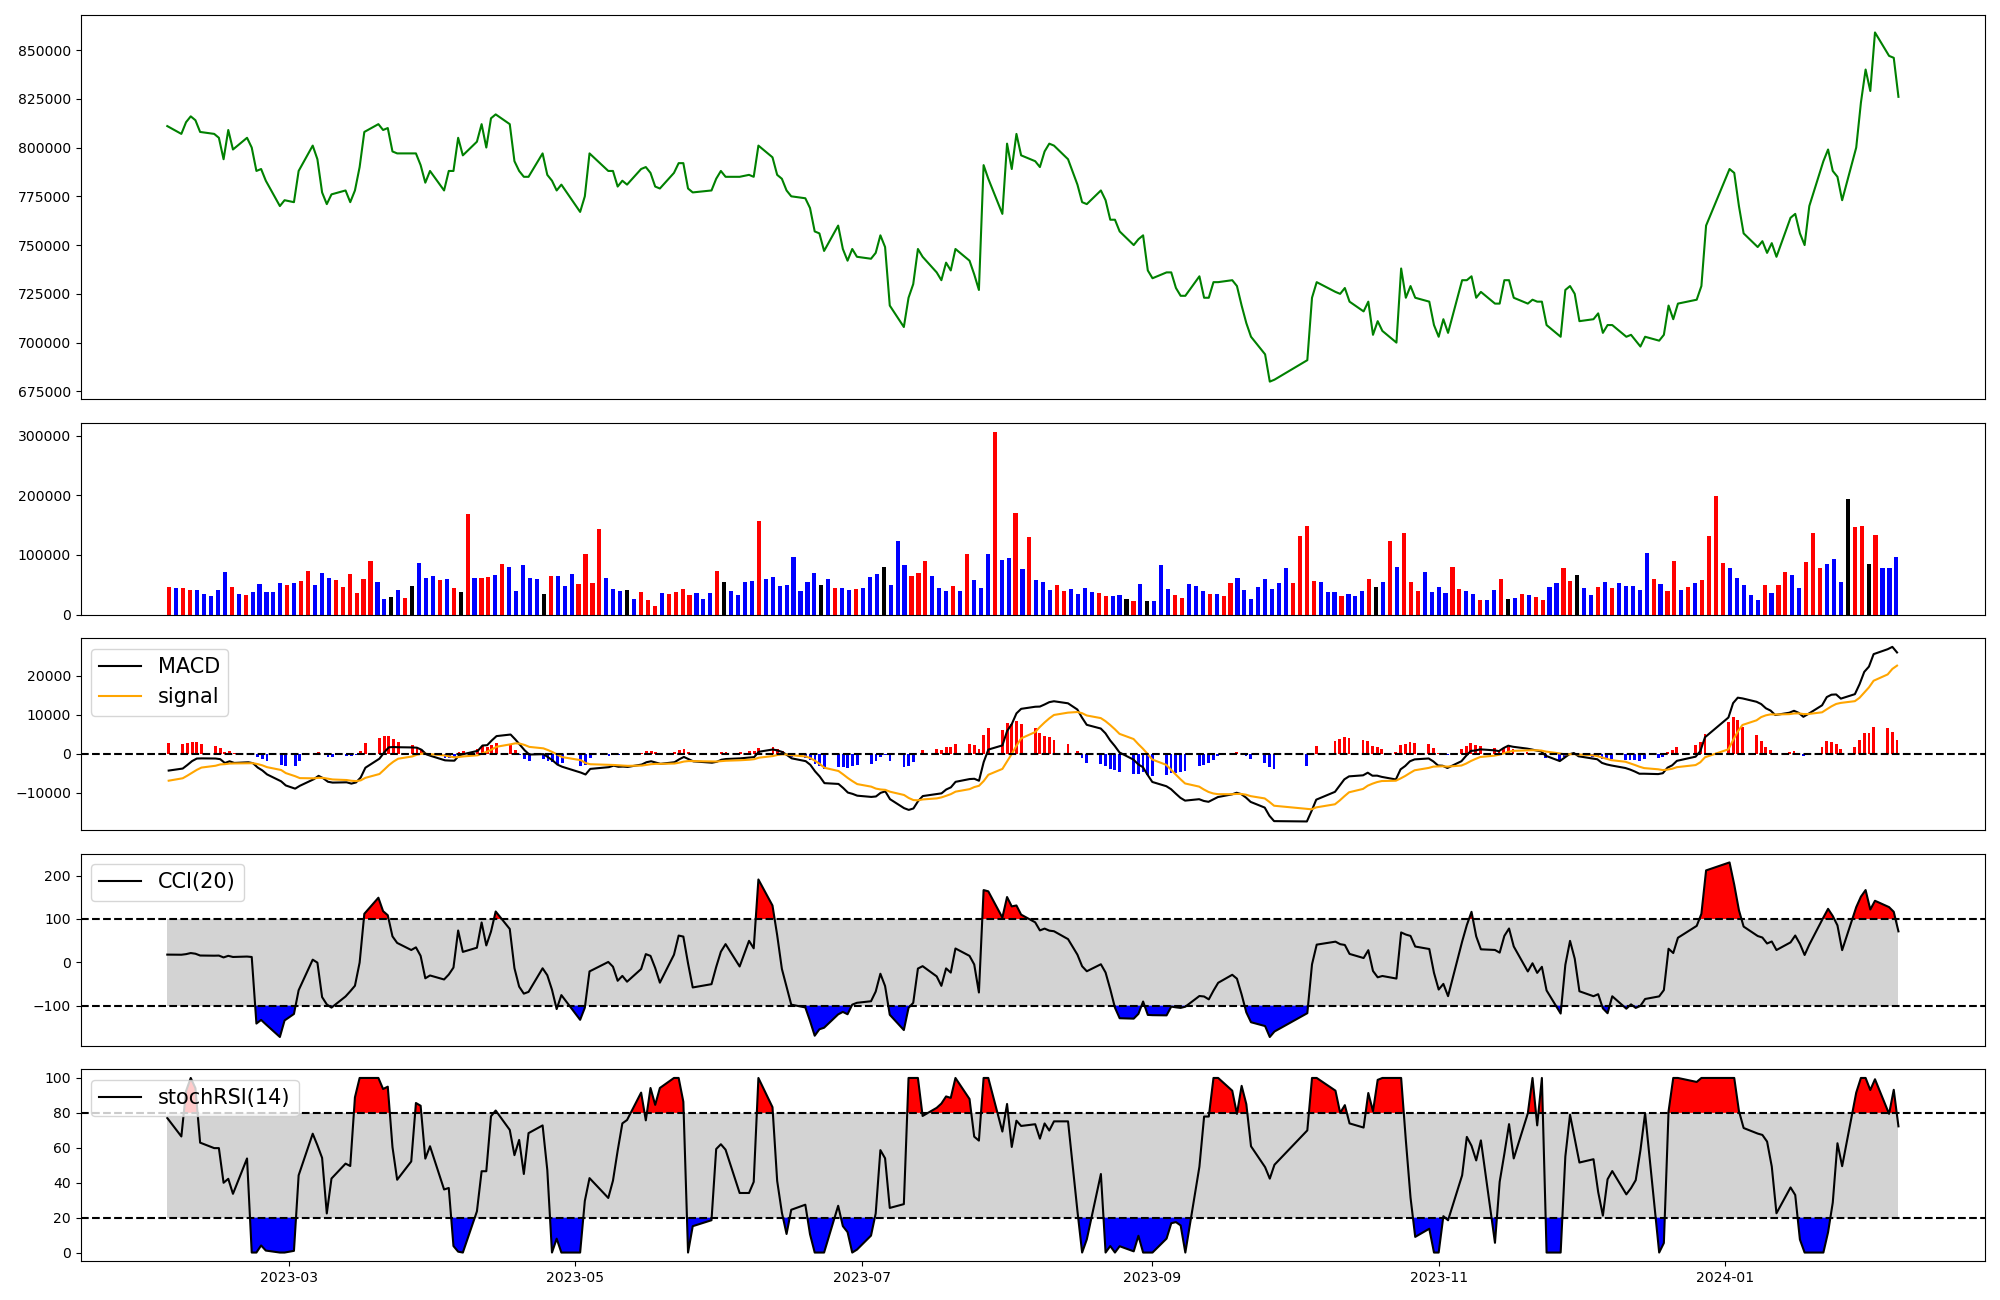Click the highest peak of the green price line
The height and width of the screenshot is (1300, 2000).
point(1874,33)
